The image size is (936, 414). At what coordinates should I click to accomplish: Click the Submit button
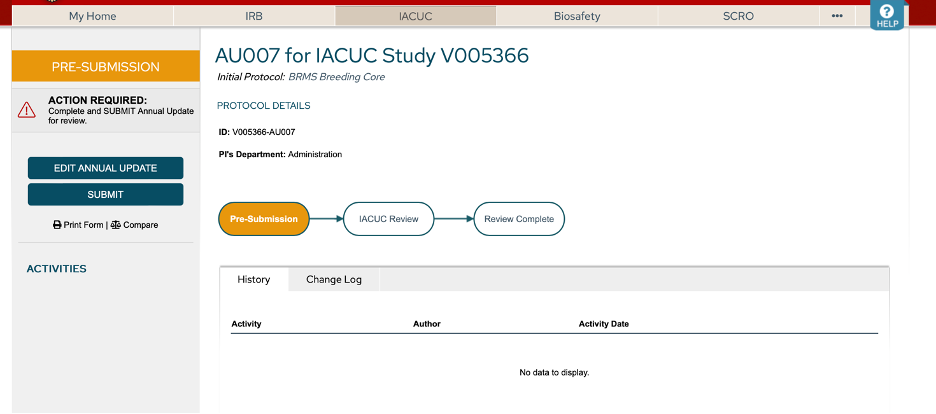[x=105, y=194]
